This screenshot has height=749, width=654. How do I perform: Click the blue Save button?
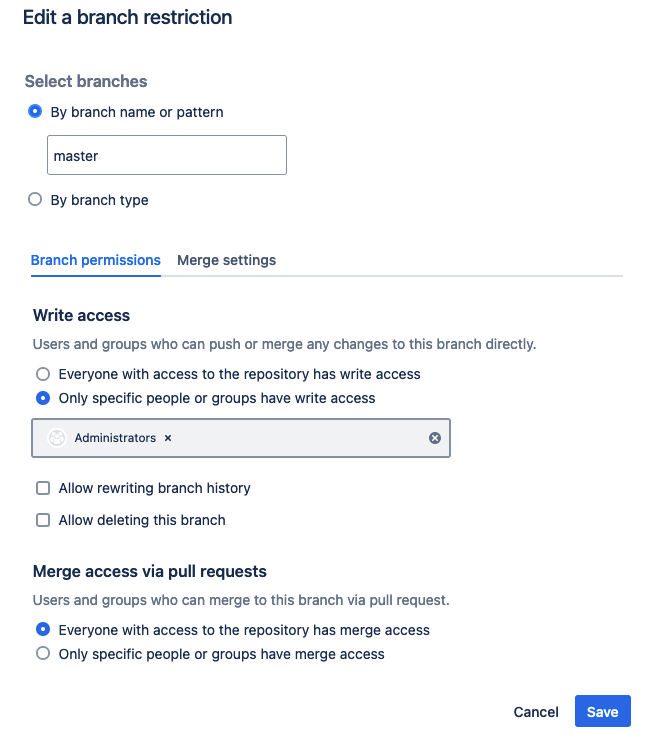pyautogui.click(x=602, y=712)
